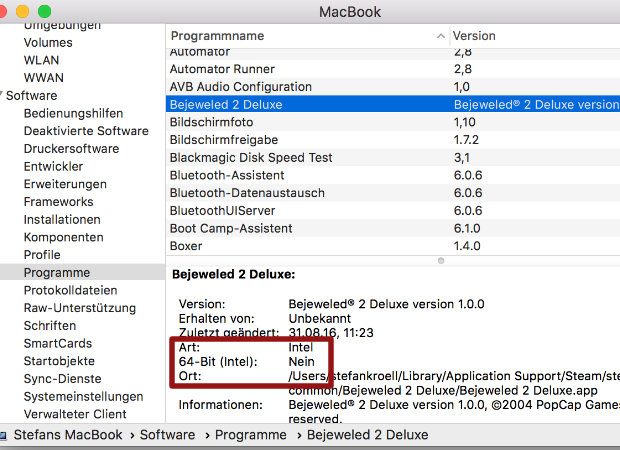
Task: Click Software in the path bar
Action: (x=167, y=435)
